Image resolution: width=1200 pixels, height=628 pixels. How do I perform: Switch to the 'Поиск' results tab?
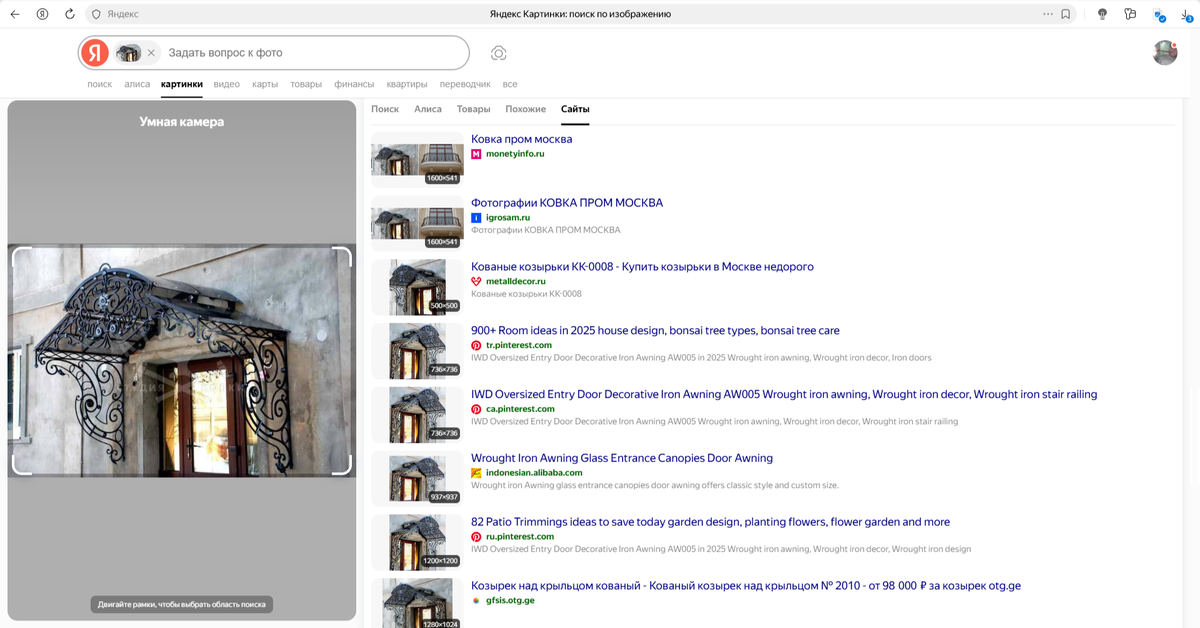385,109
